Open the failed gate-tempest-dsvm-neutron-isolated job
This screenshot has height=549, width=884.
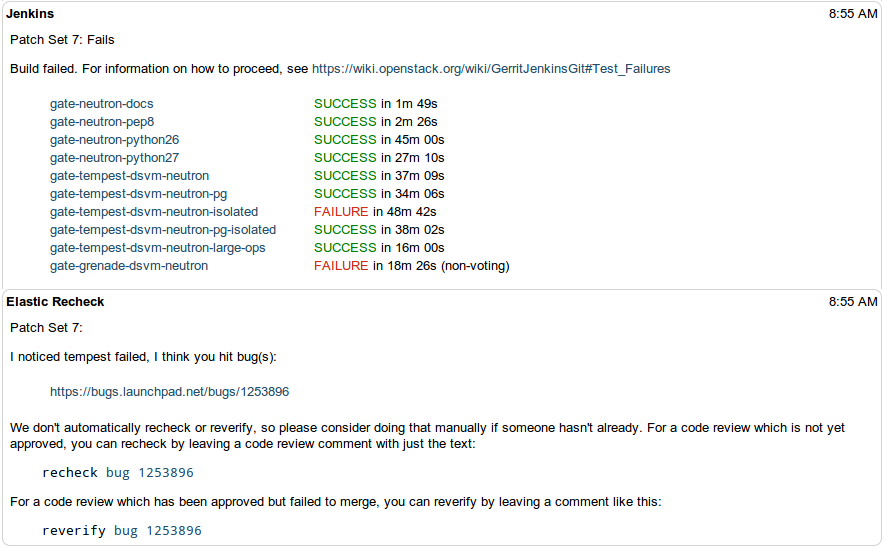point(154,212)
